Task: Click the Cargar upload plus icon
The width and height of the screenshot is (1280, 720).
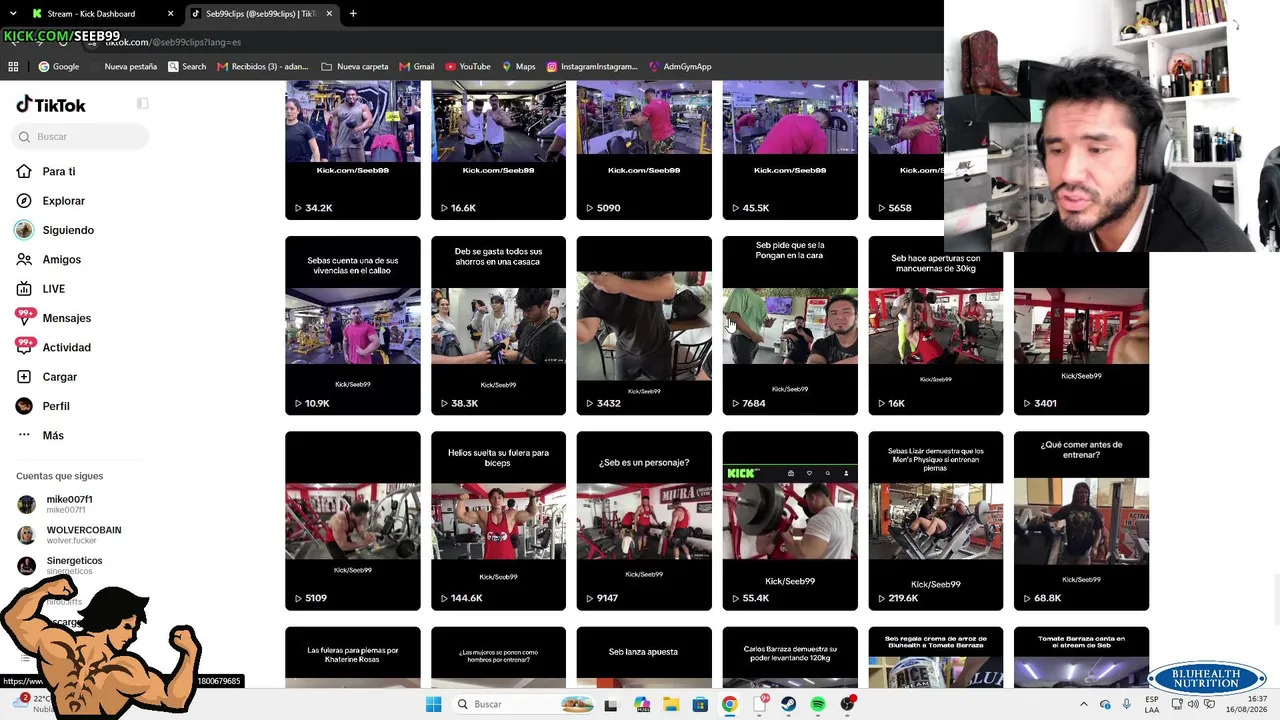Action: coord(24,377)
